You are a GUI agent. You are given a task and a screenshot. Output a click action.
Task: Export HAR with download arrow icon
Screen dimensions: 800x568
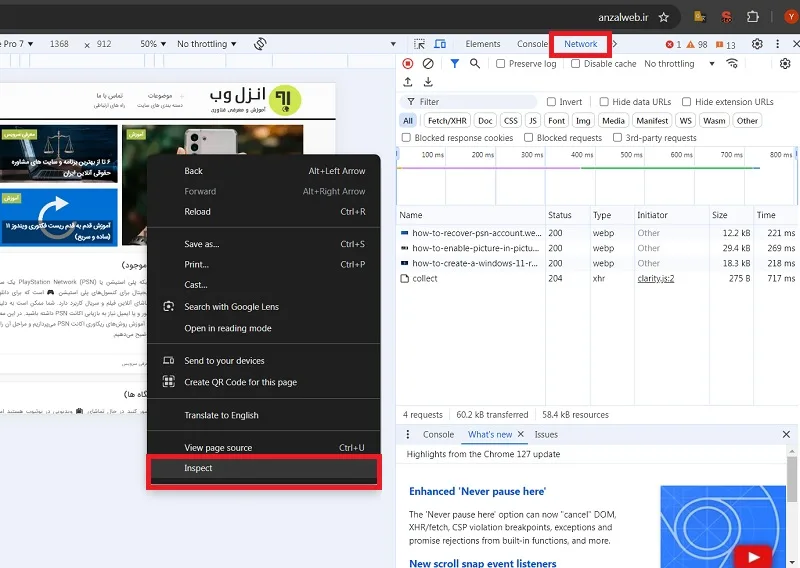tap(428, 82)
